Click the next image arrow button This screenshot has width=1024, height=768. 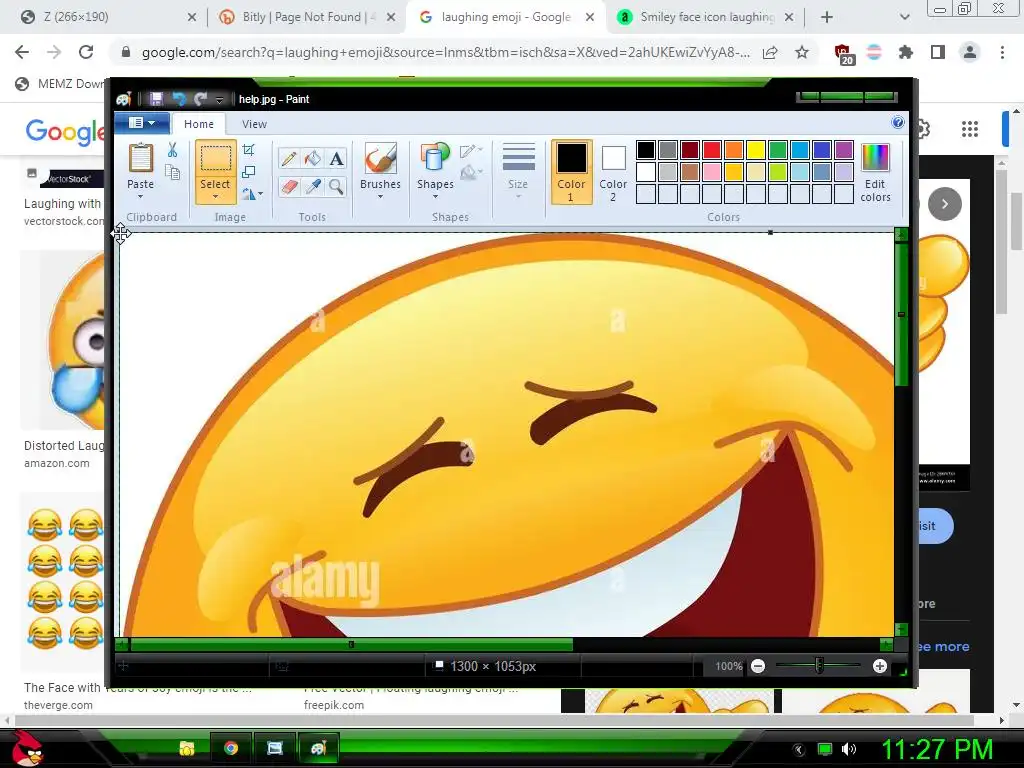click(944, 204)
